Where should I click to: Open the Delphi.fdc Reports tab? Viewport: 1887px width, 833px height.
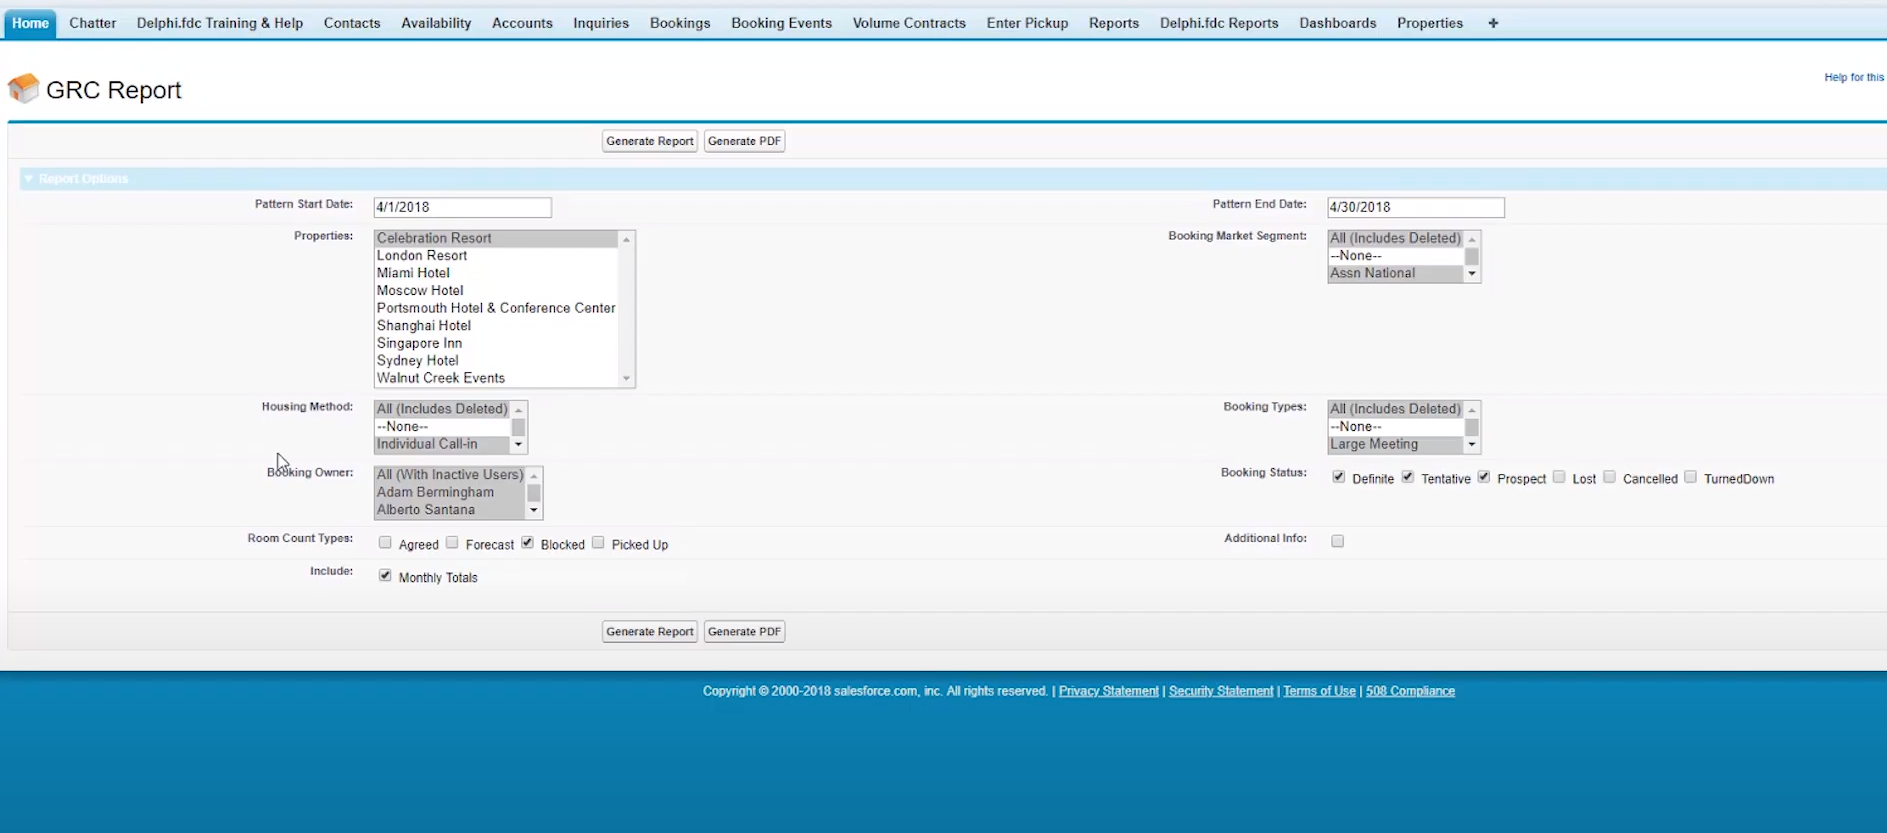(1219, 23)
